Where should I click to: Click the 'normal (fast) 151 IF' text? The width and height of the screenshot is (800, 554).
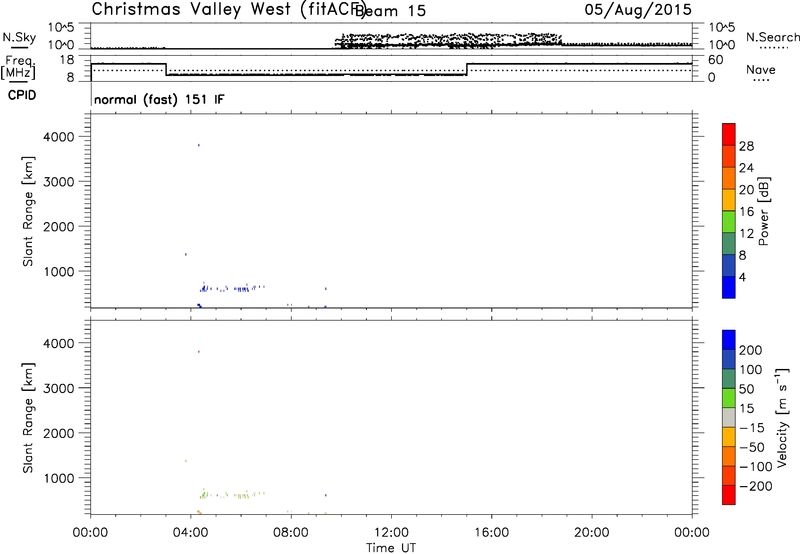tap(159, 99)
